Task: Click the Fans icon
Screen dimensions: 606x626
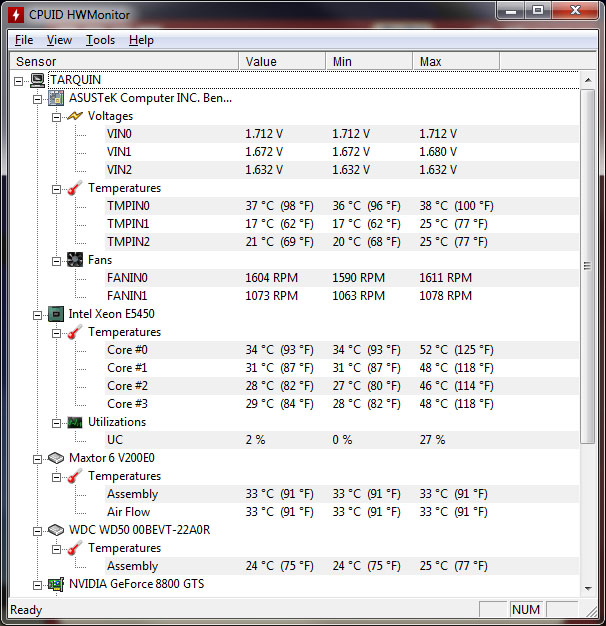Action: (75, 260)
